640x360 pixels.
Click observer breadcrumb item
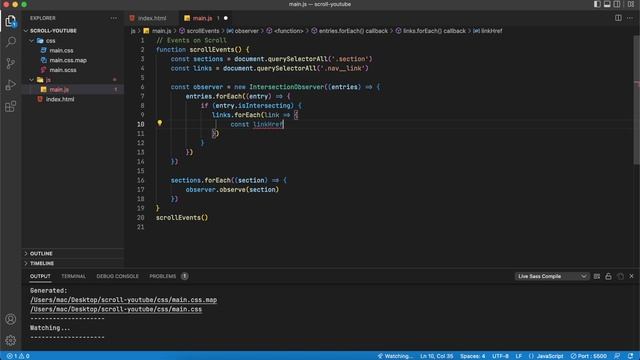pos(246,31)
